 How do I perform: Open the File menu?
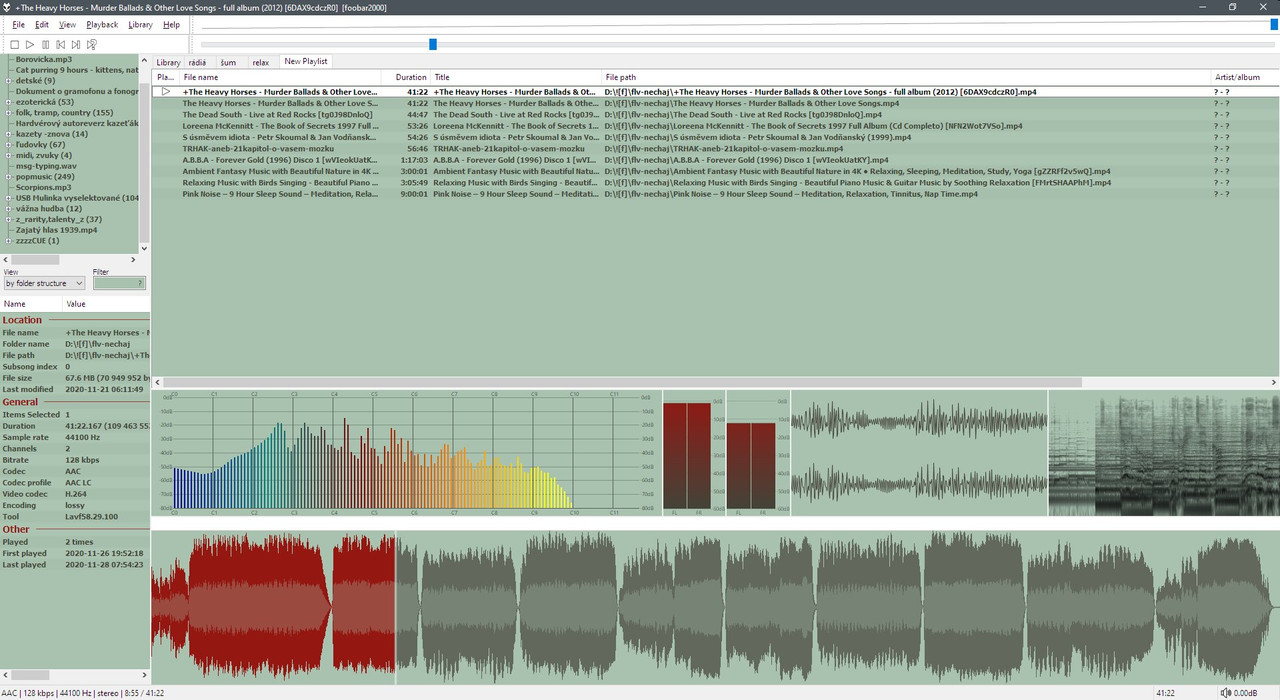point(18,24)
